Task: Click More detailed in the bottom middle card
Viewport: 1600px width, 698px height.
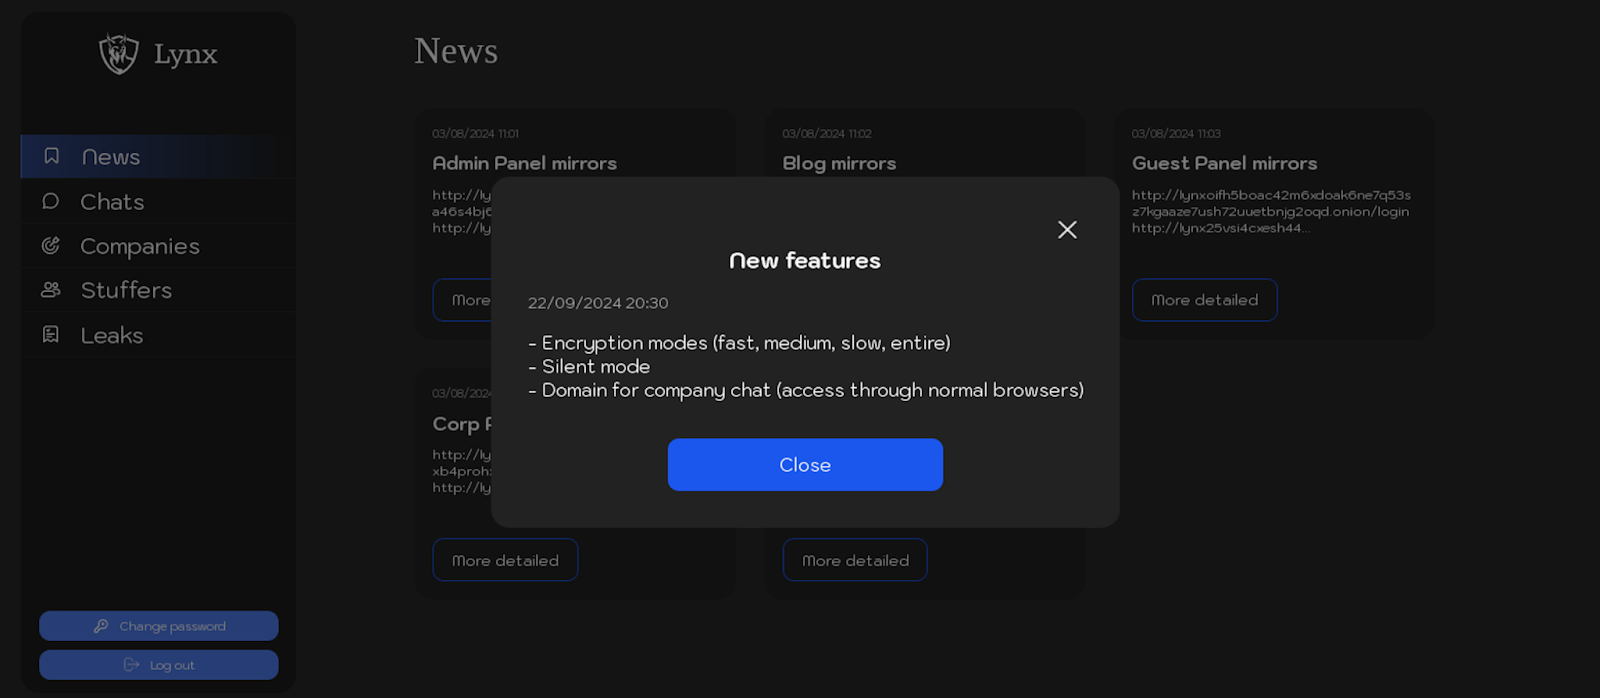Action: pyautogui.click(x=855, y=560)
